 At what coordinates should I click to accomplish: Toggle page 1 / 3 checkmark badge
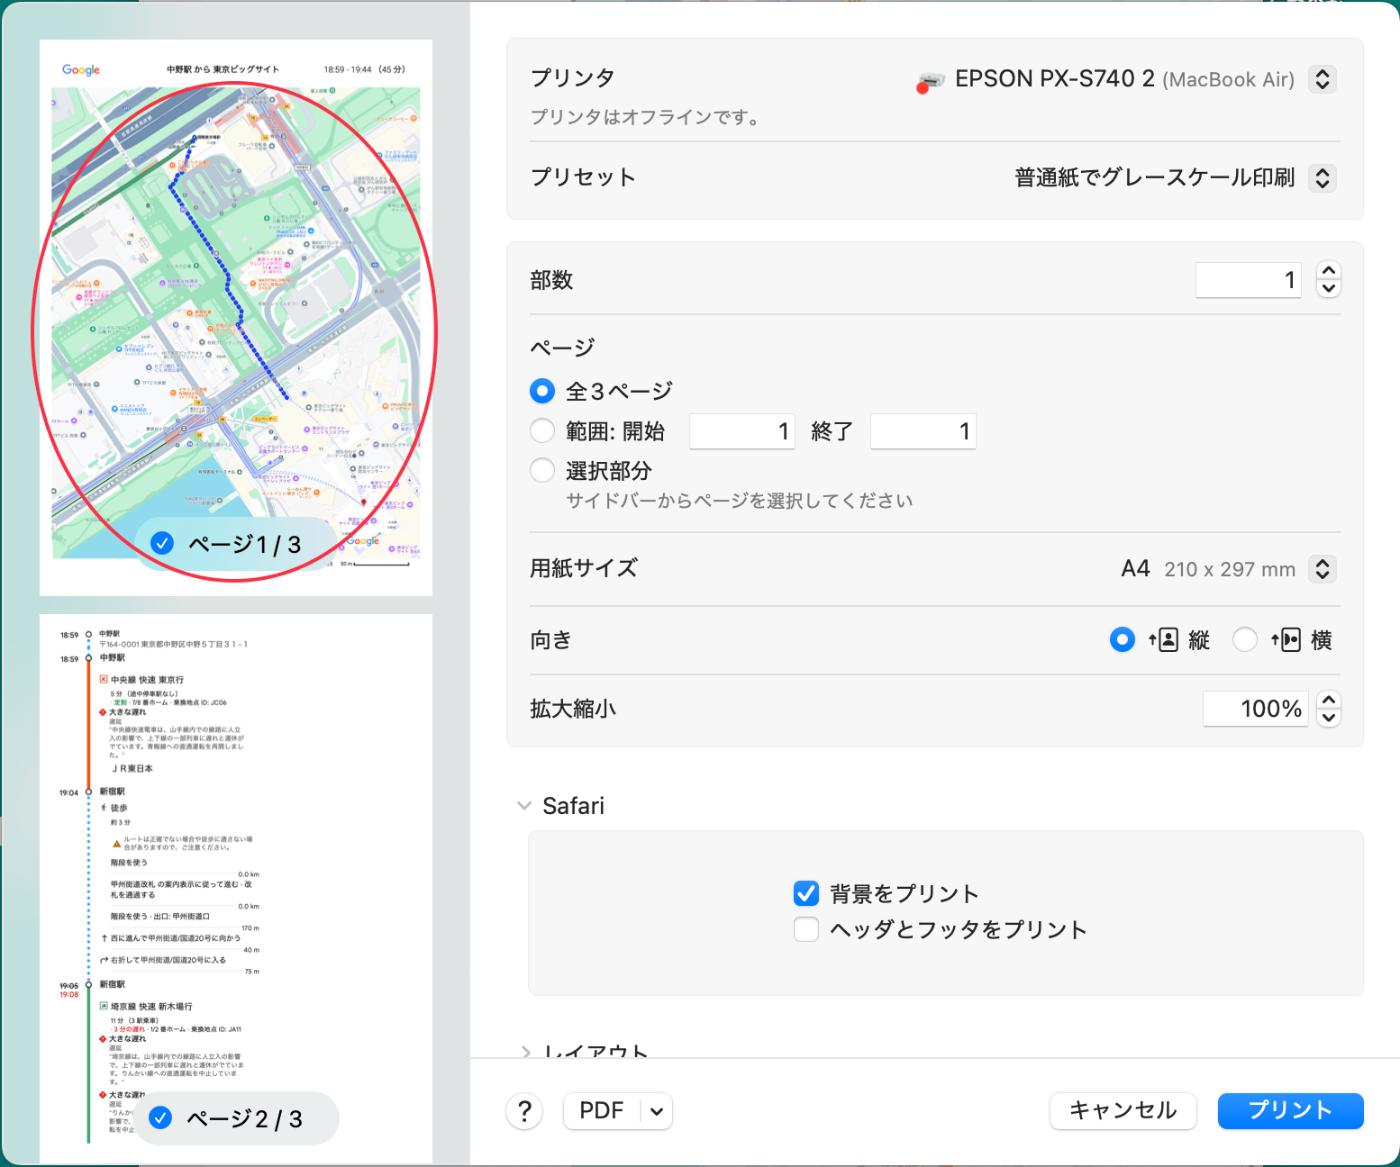click(x=162, y=543)
